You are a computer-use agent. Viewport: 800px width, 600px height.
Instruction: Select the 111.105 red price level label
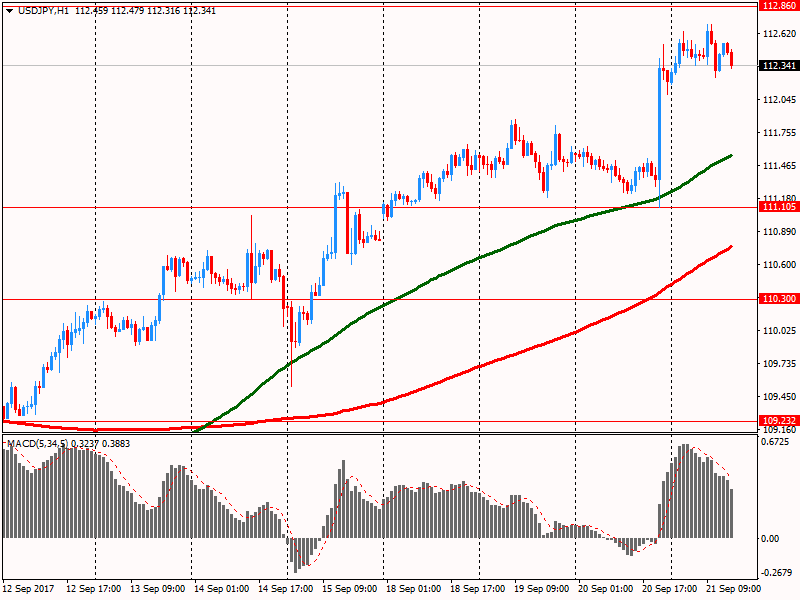click(x=779, y=207)
